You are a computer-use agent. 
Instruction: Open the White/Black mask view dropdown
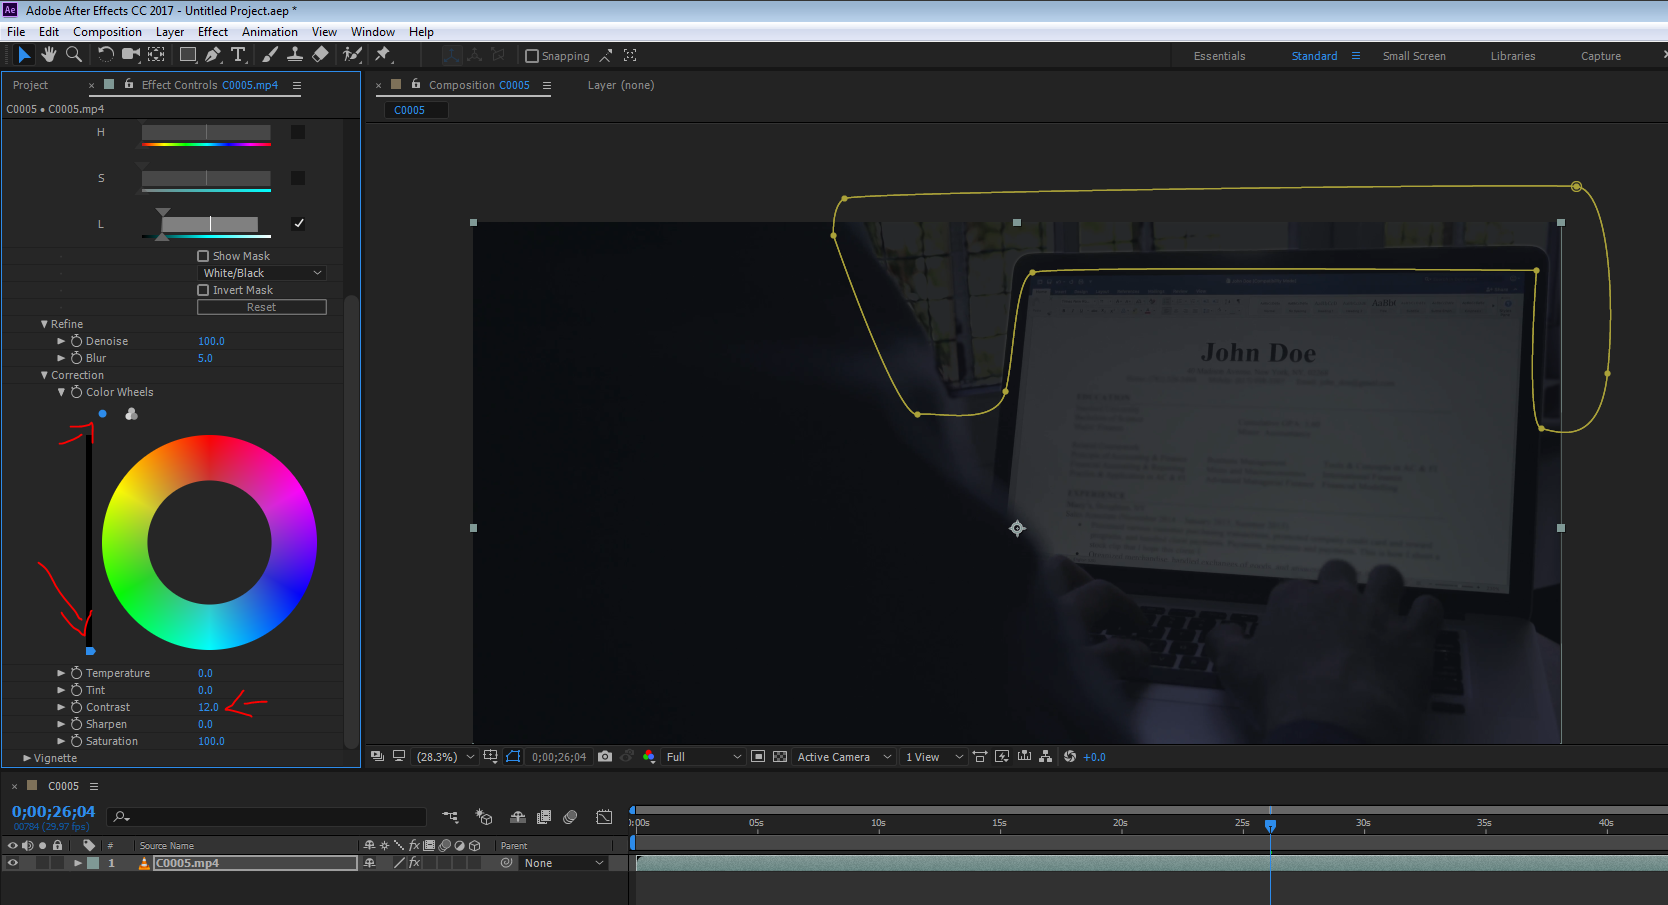coord(262,273)
